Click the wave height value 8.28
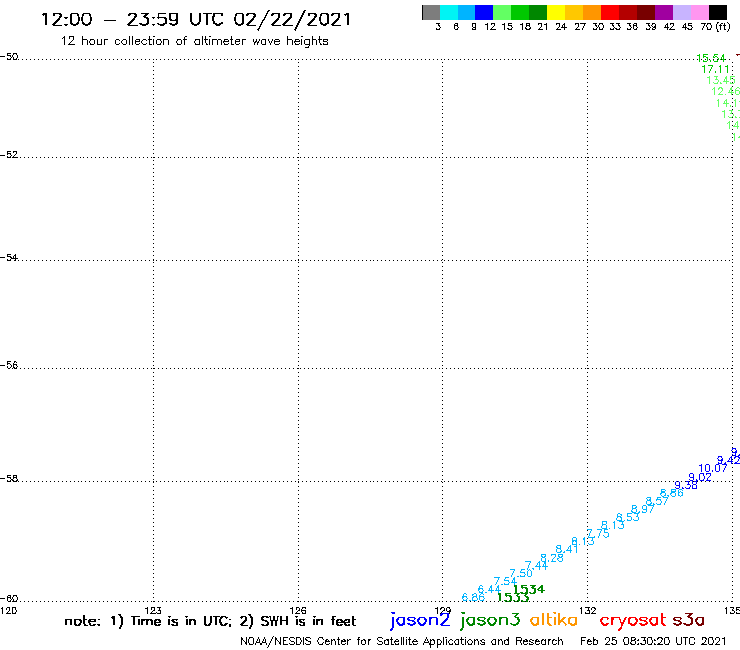The width and height of the screenshot is (740, 650). point(552,558)
